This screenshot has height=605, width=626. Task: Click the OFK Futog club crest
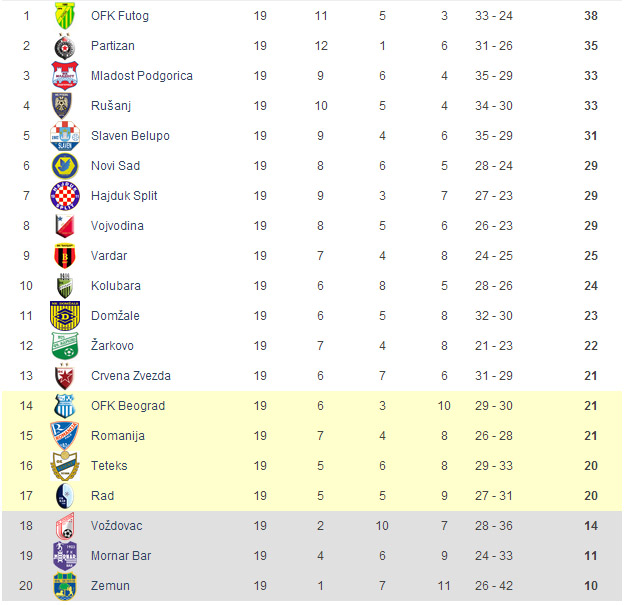pos(65,16)
